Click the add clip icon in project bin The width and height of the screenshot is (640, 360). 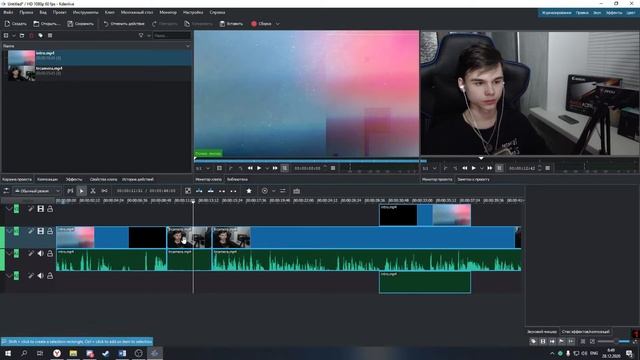(x=6, y=36)
